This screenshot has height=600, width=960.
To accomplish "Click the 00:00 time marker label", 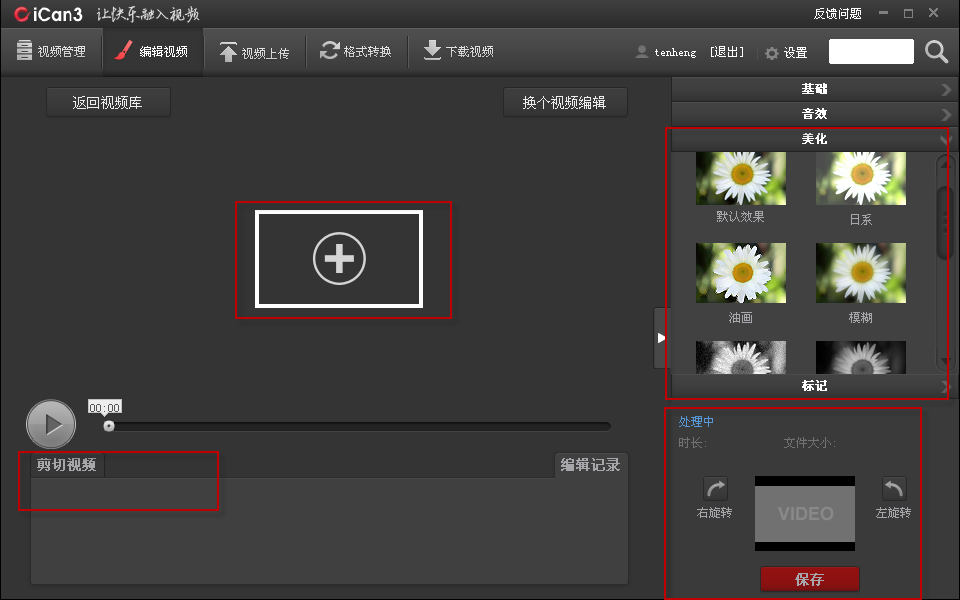I will coord(105,408).
